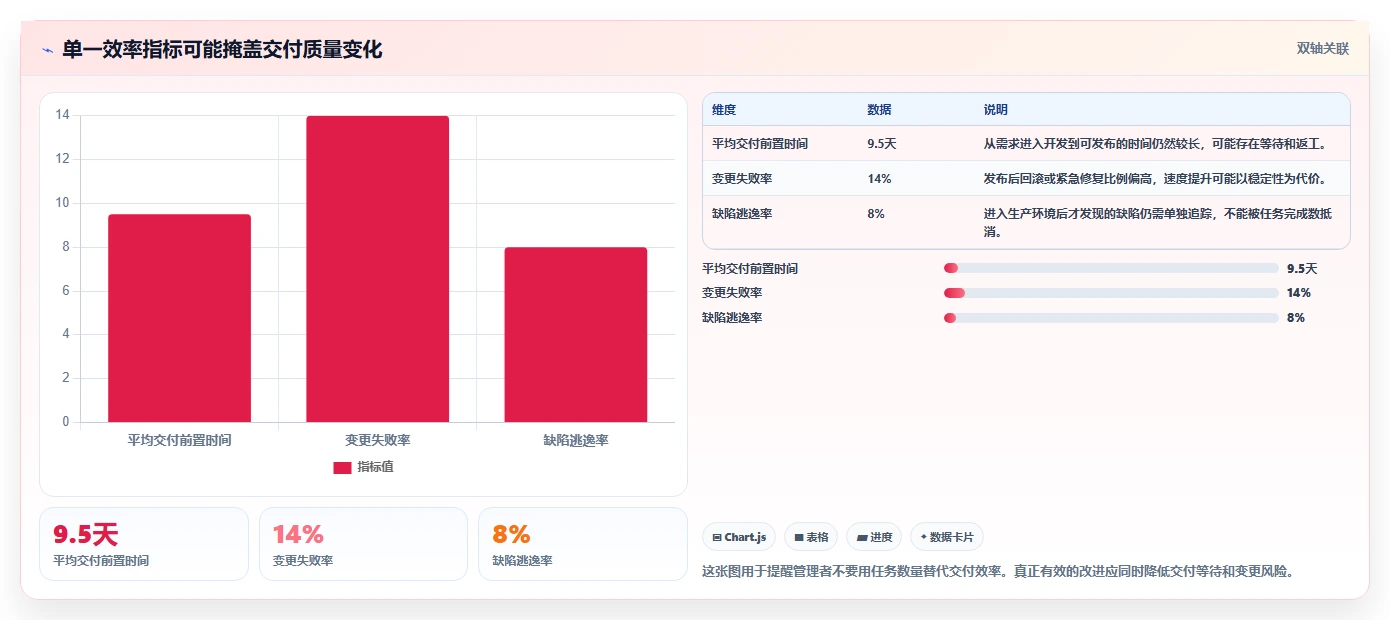Select the Chart.js tag chip

click(x=739, y=537)
